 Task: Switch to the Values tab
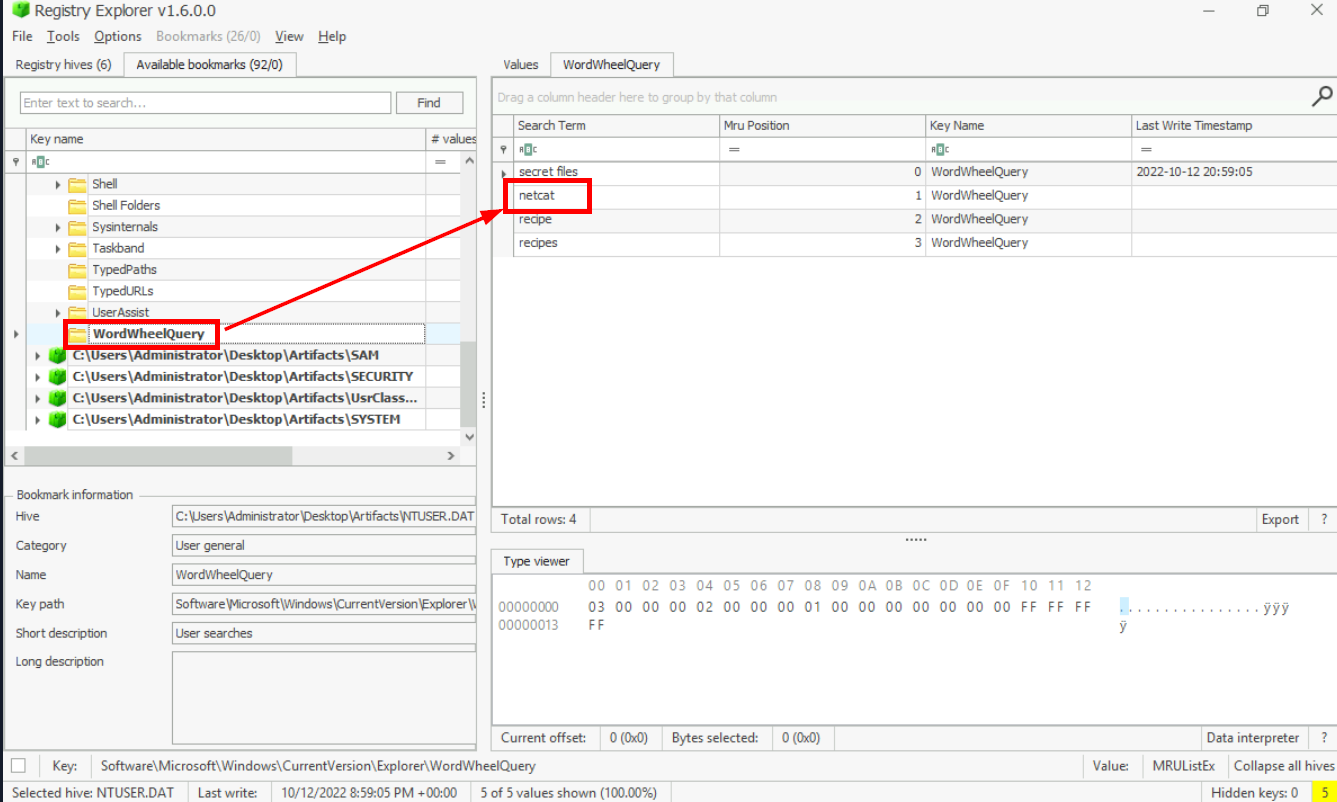pyautogui.click(x=520, y=65)
